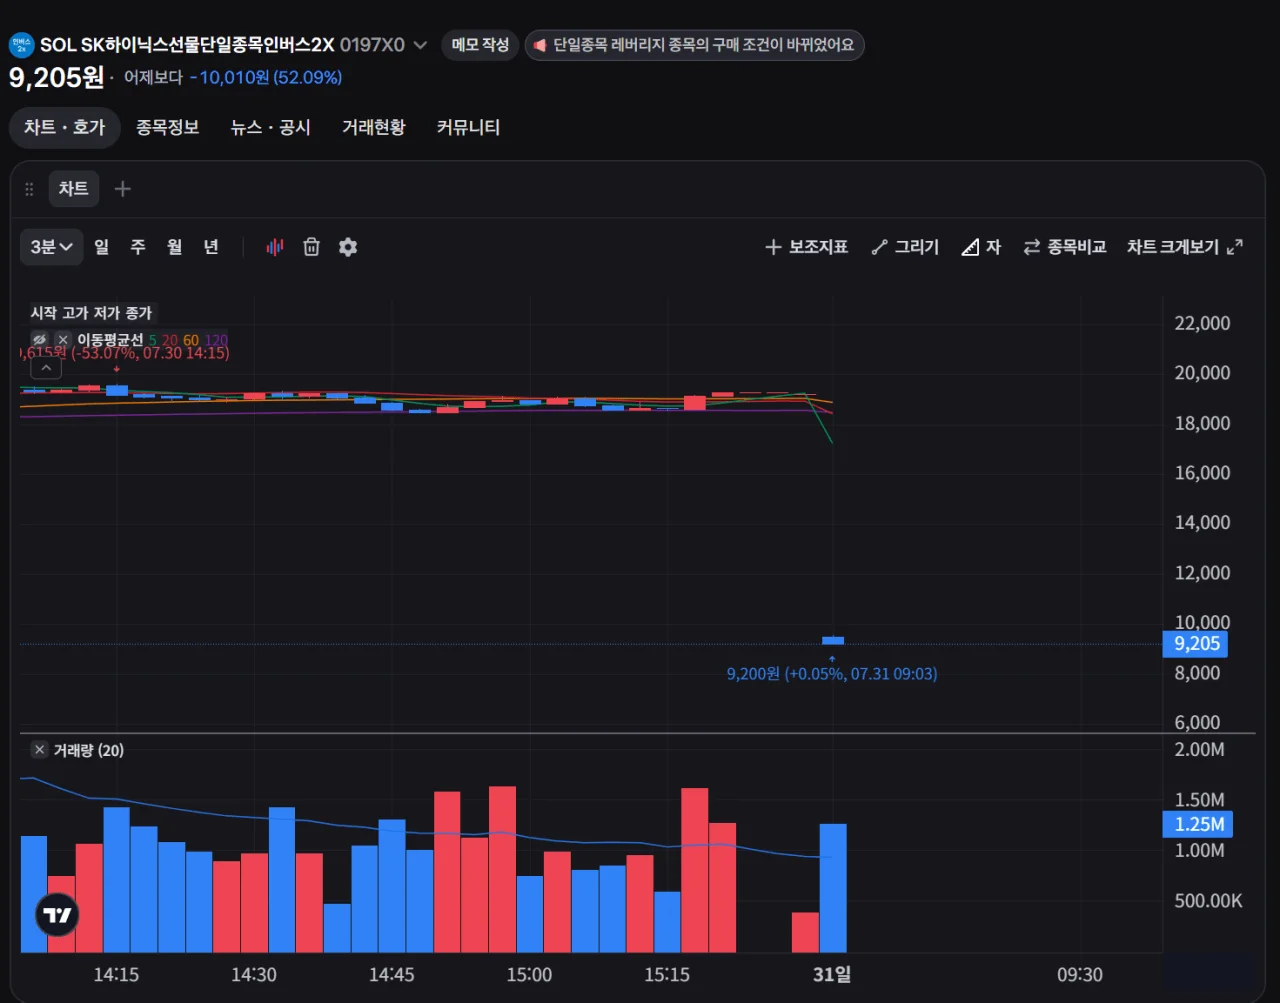1280x1003 pixels.
Task: Click the 09:30 time axis label
Action: click(1080, 975)
